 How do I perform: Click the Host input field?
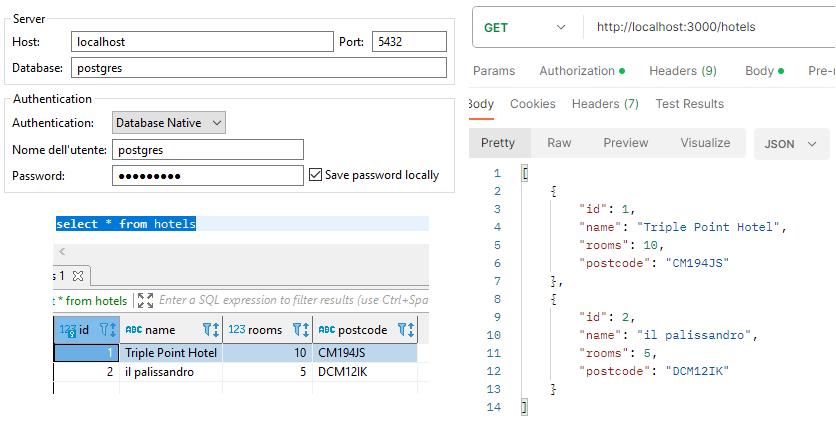[202, 42]
